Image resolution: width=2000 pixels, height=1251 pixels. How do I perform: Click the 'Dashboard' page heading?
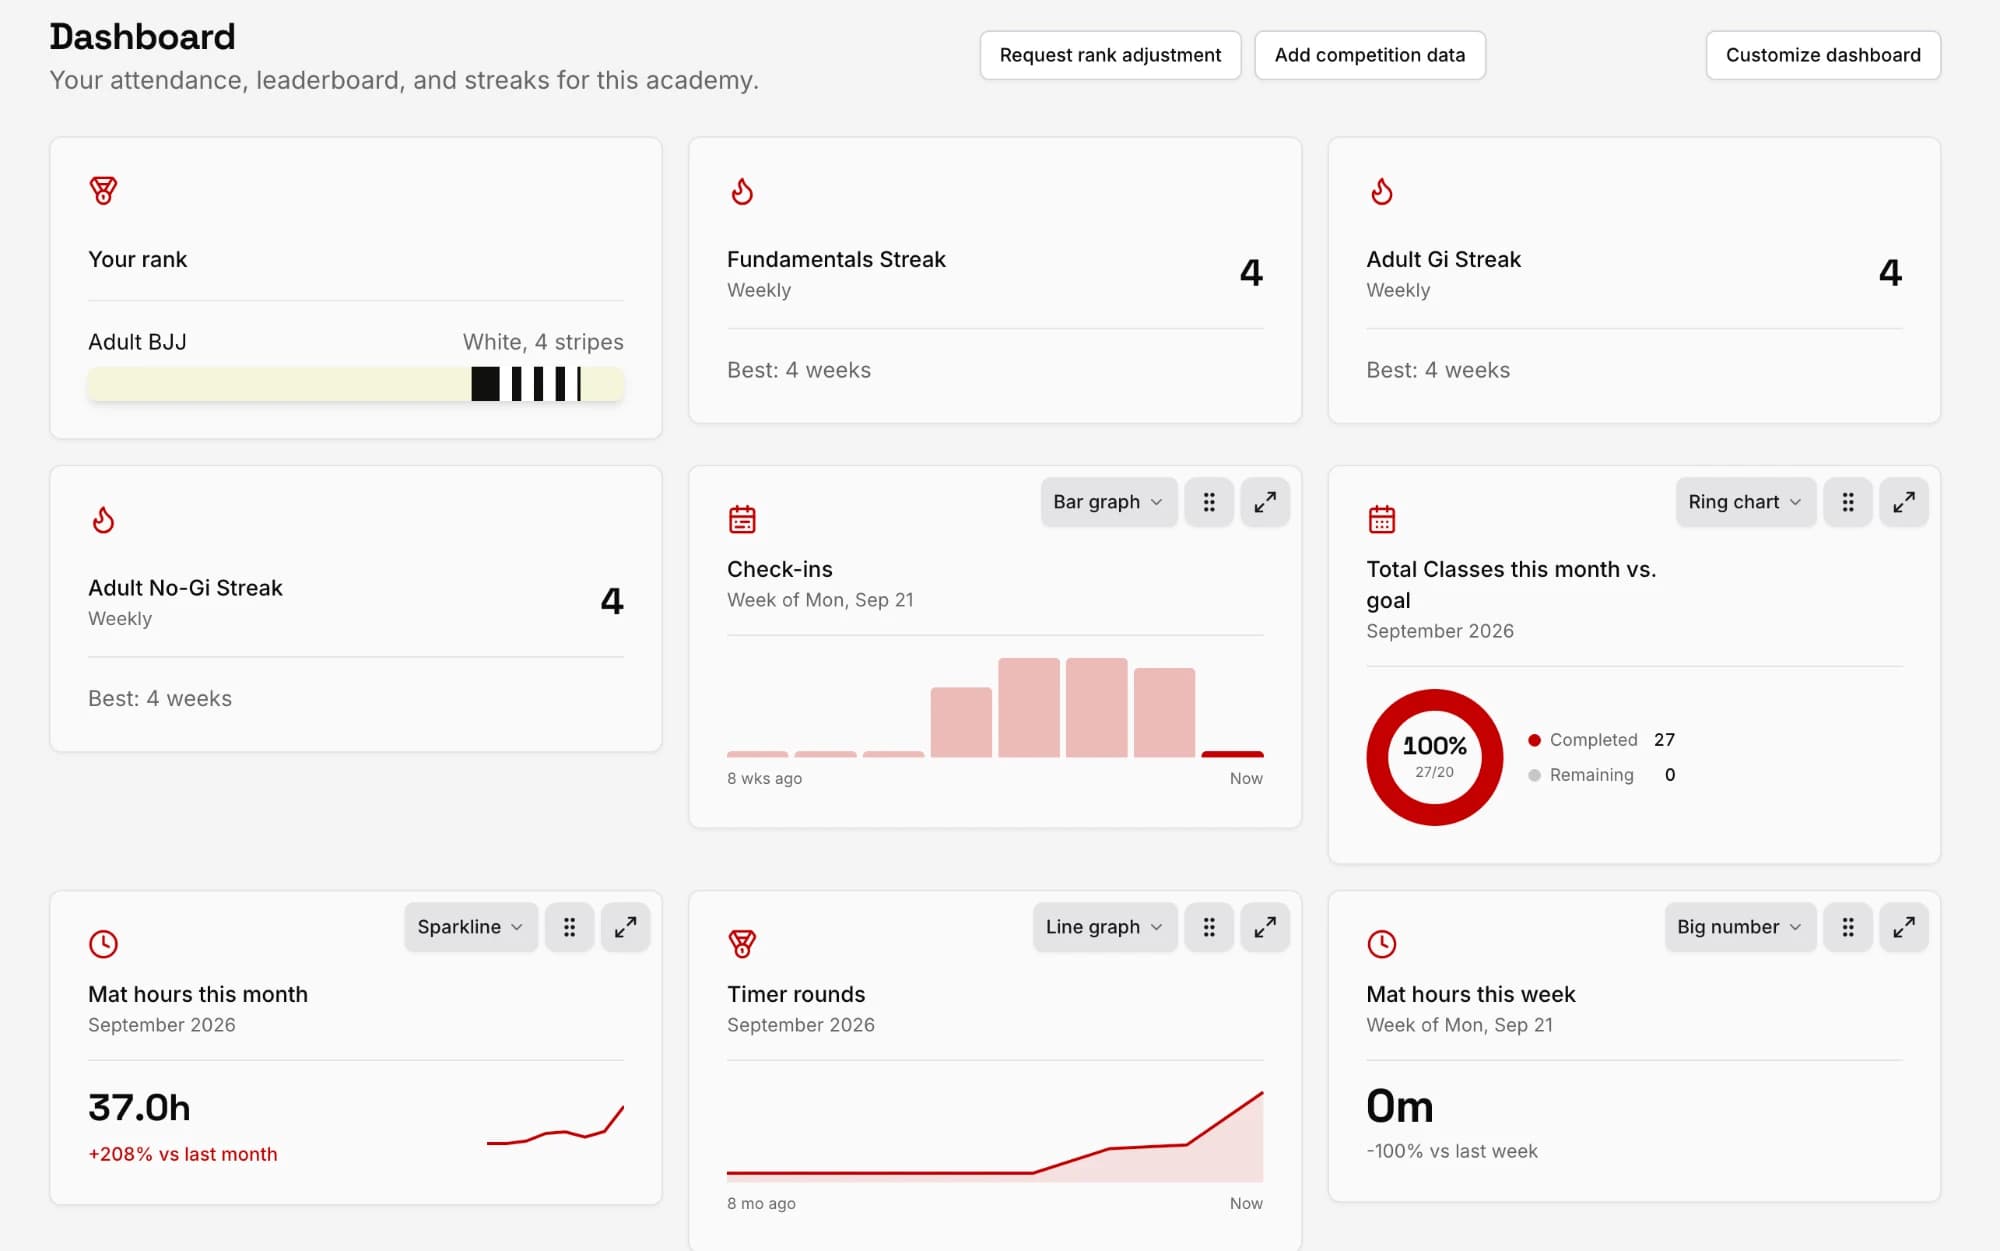point(142,37)
